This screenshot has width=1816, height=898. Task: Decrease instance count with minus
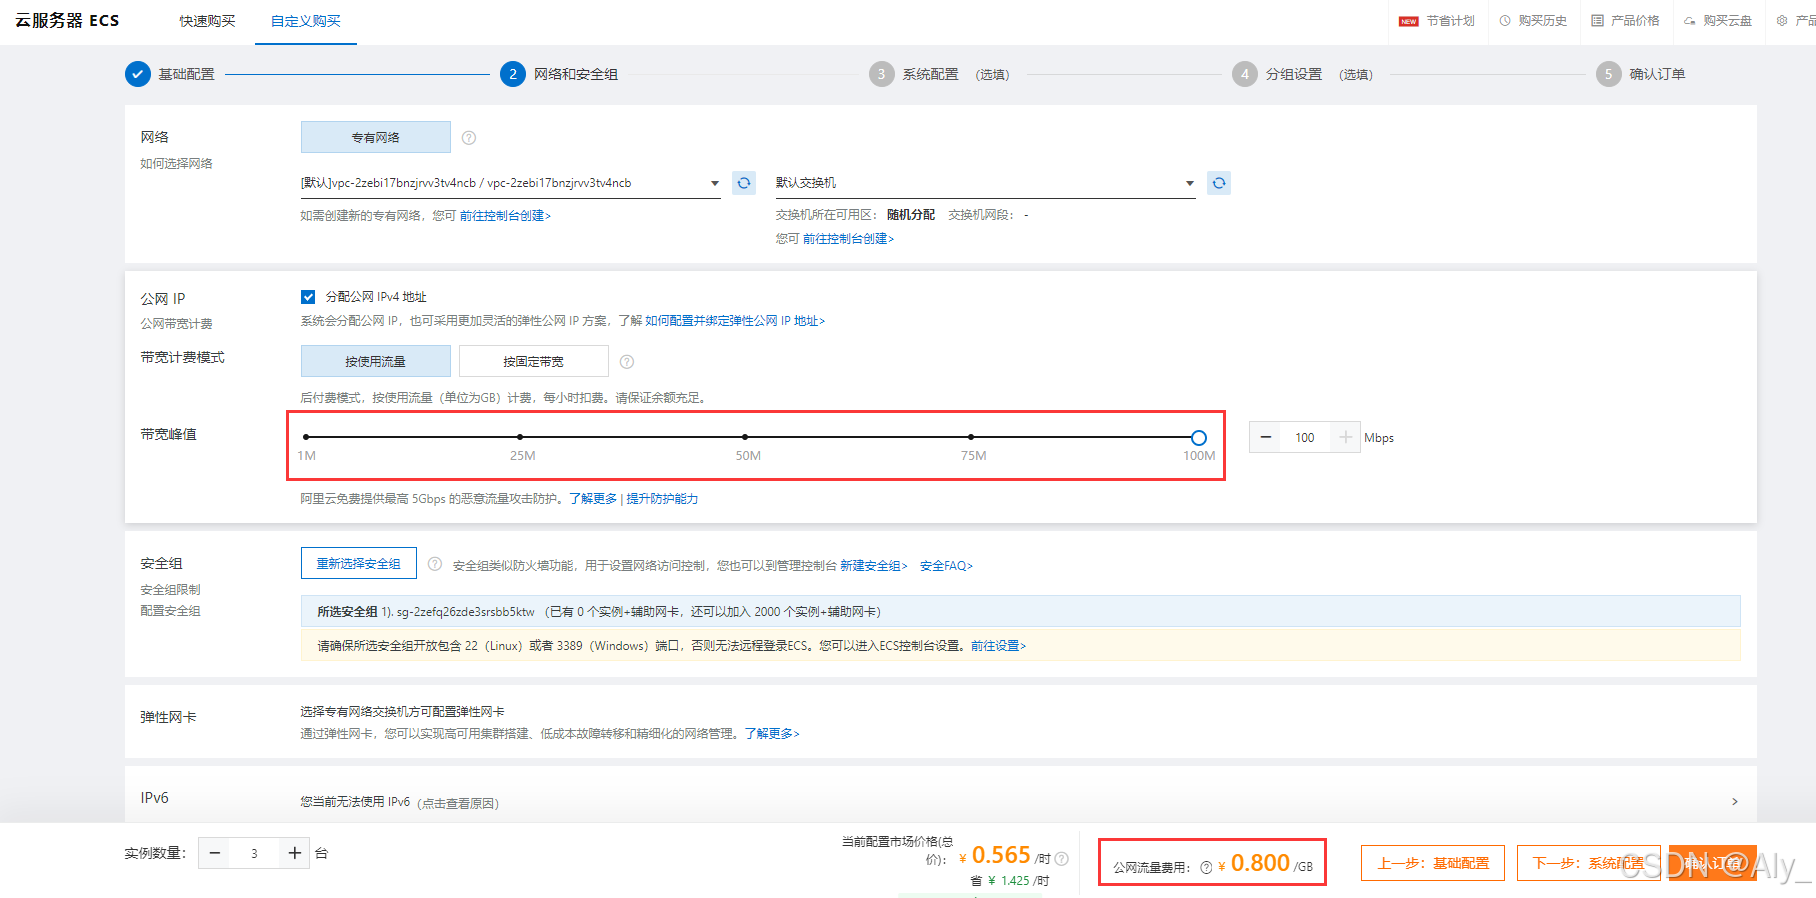click(214, 853)
